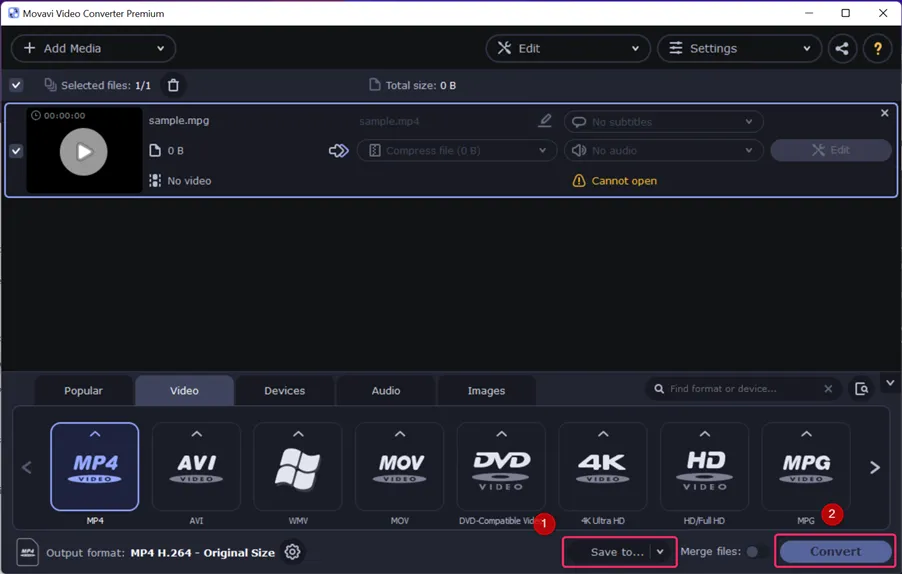The height and width of the screenshot is (574, 902).
Task: Click the detect device icon
Action: 861,389
